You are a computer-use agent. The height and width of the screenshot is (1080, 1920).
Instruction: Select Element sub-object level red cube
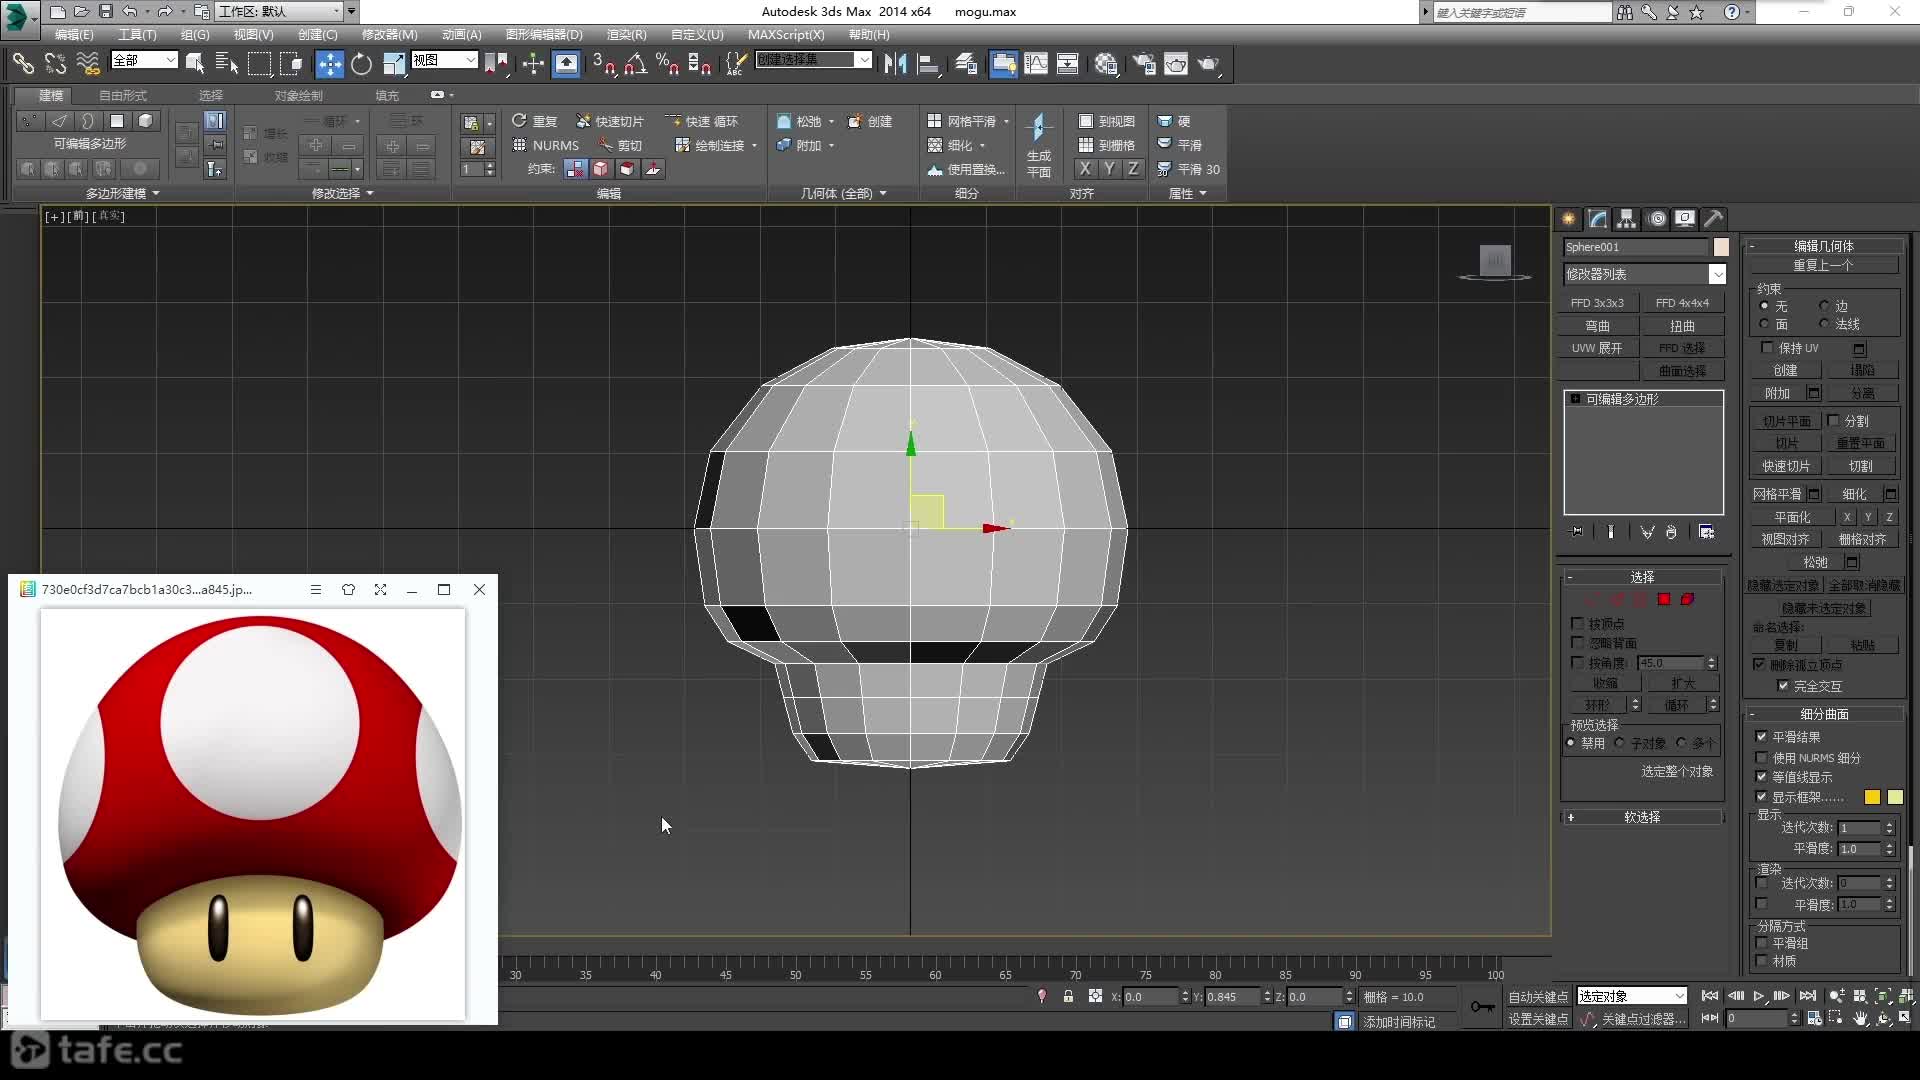click(x=1688, y=599)
